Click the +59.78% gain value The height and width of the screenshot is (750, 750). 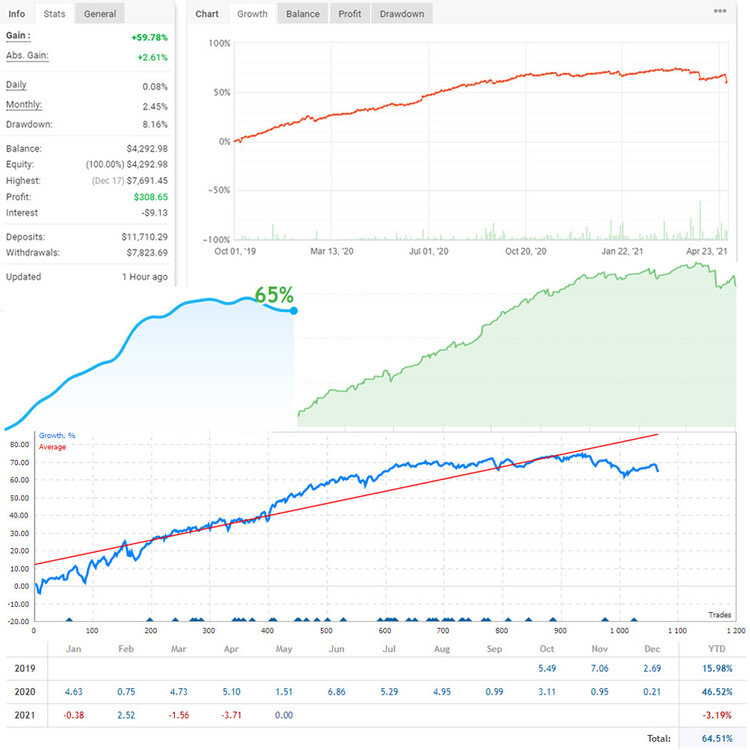pos(149,37)
